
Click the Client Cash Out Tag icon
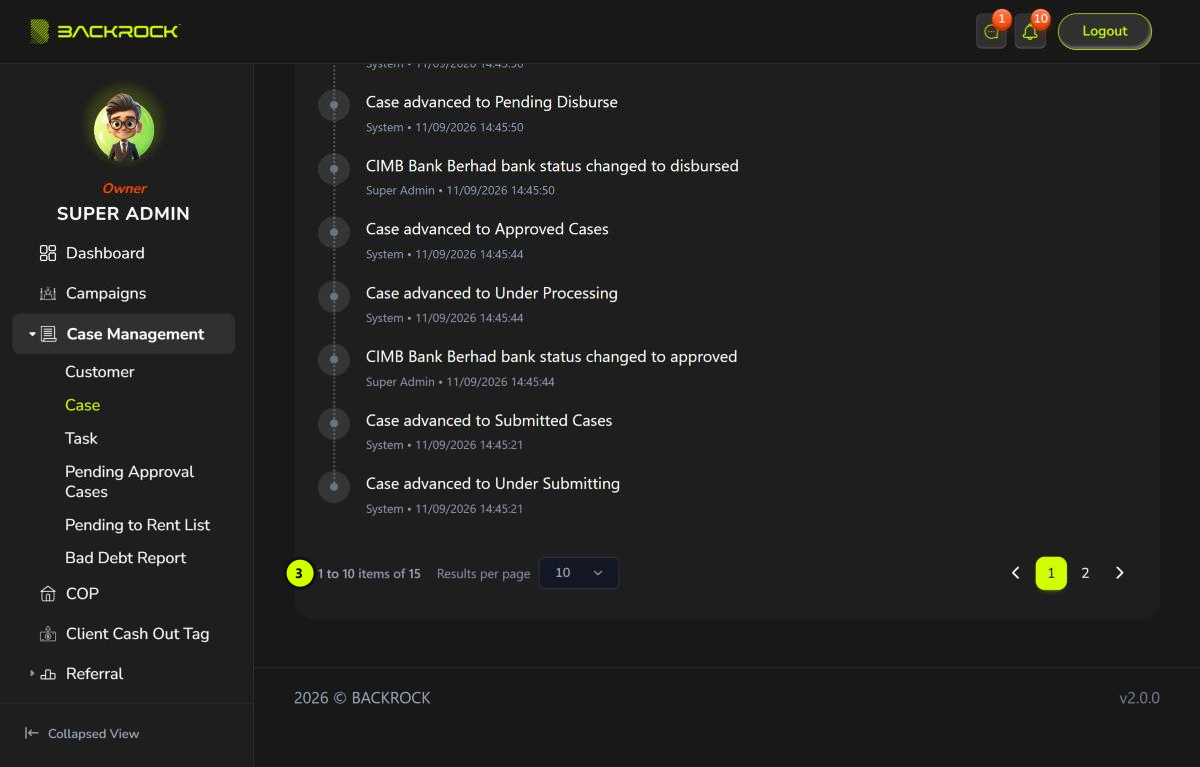coord(48,634)
